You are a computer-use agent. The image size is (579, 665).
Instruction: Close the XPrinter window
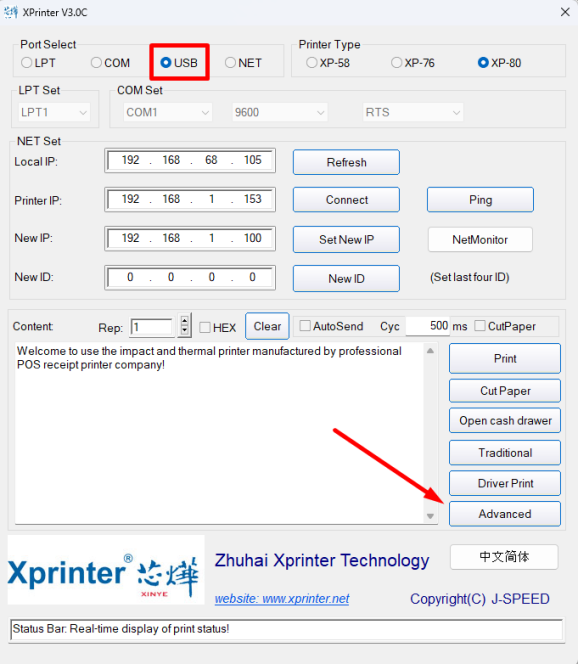pyautogui.click(x=565, y=12)
